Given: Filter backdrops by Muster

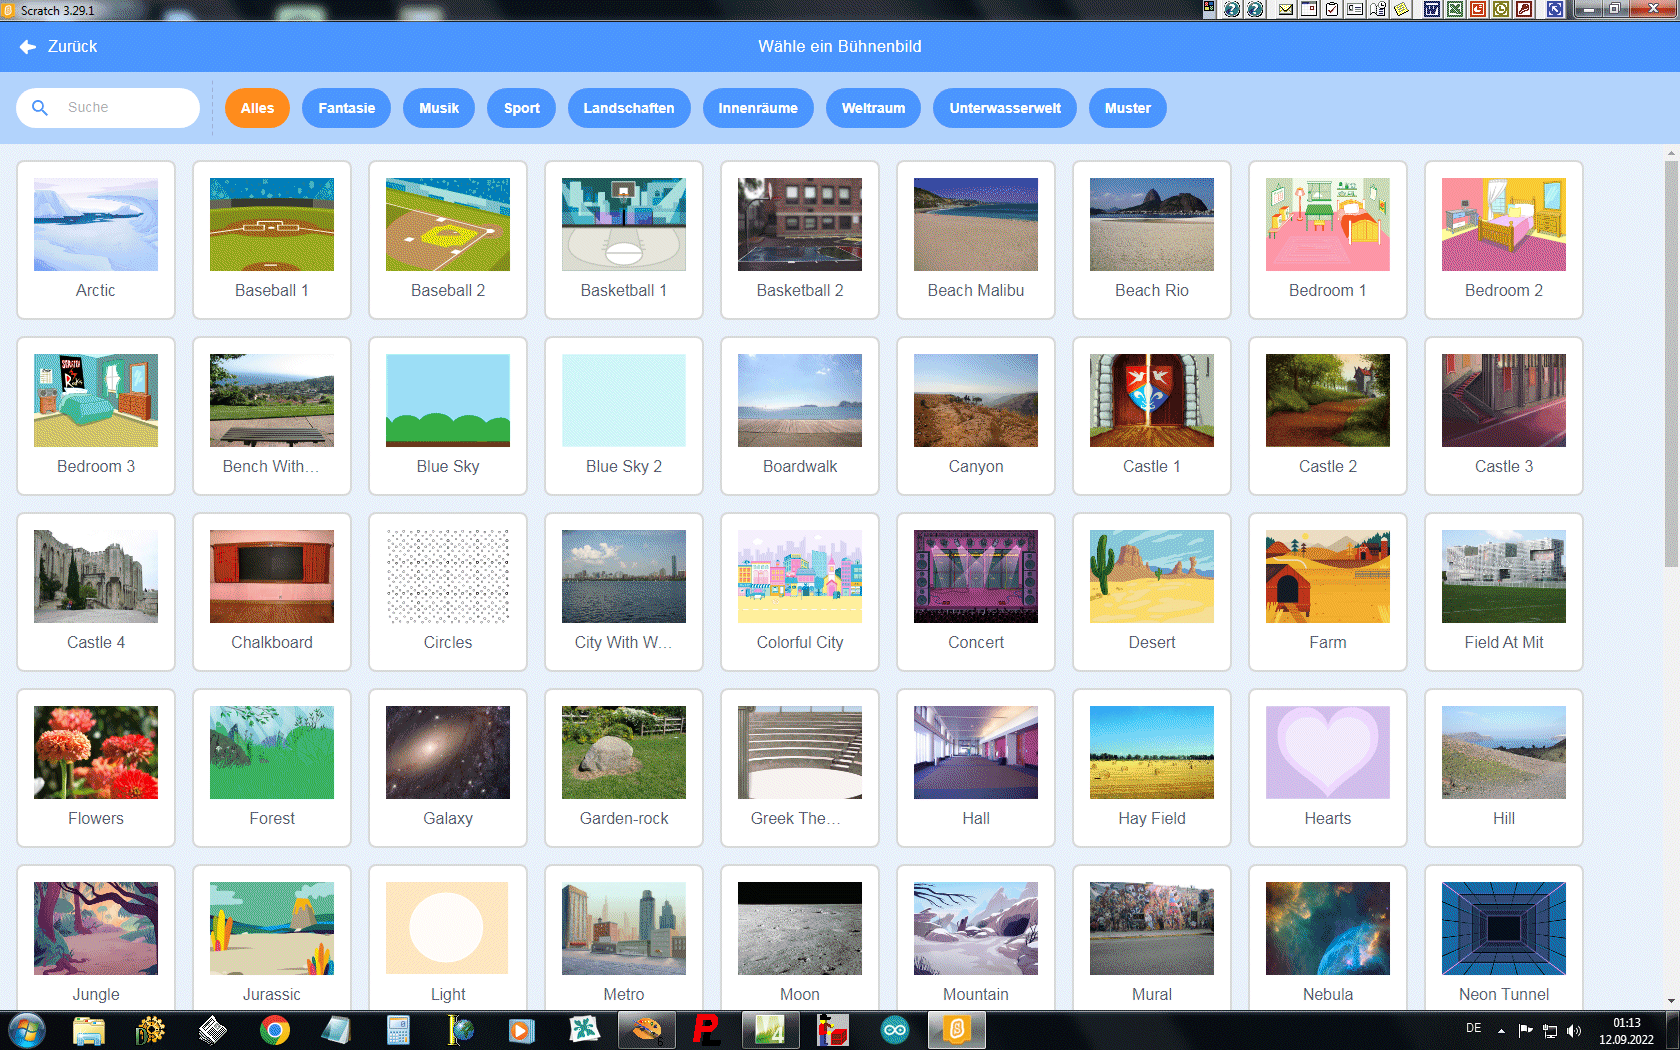Looking at the screenshot, I should click(1127, 108).
